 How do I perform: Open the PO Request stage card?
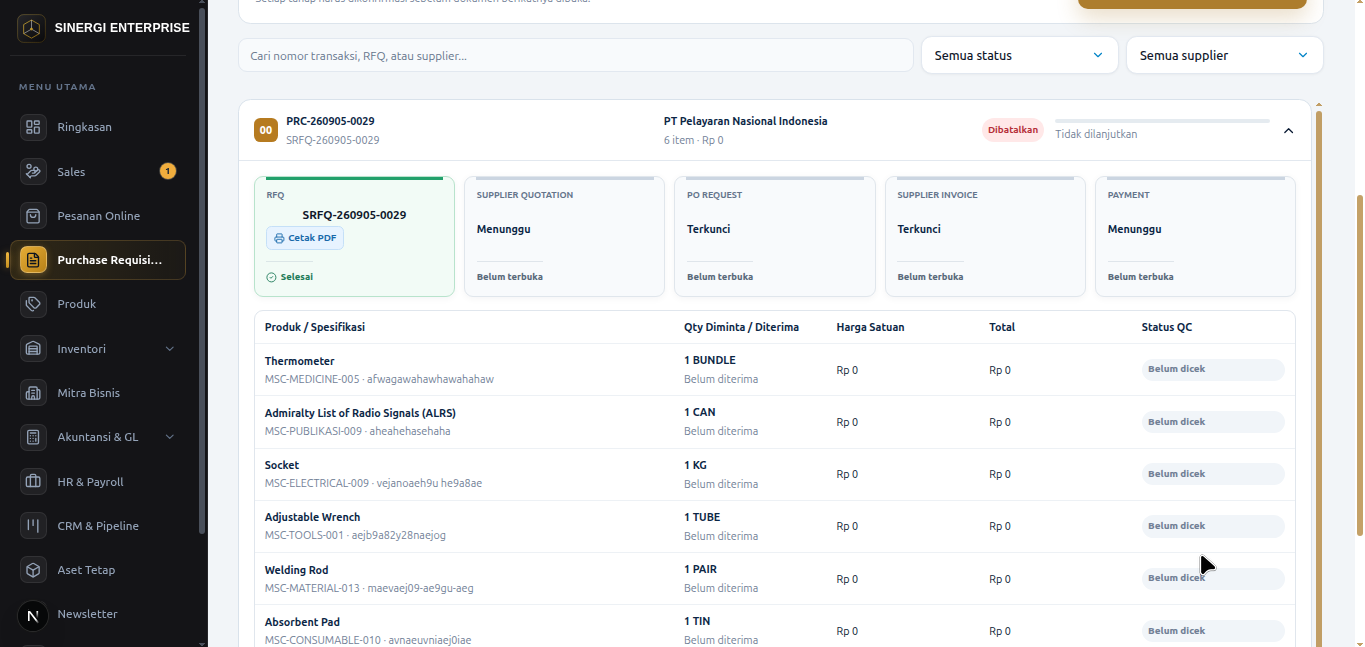click(775, 237)
